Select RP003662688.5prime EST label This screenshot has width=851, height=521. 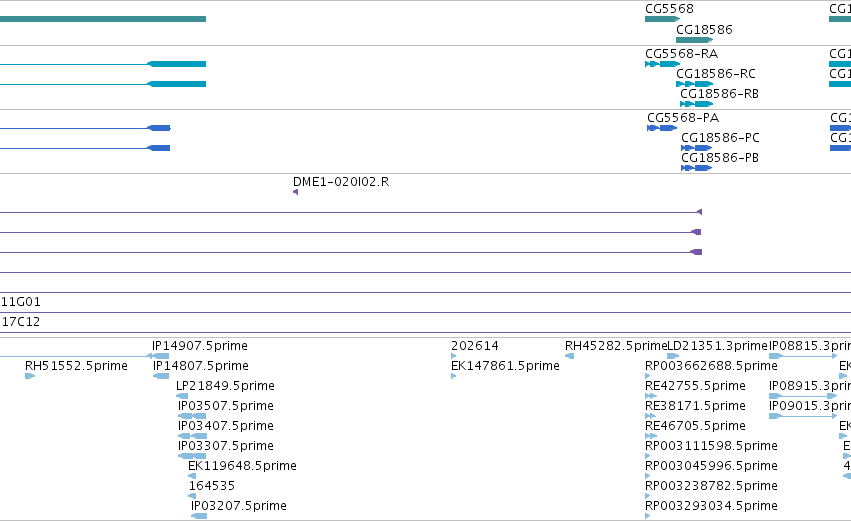click(711, 366)
